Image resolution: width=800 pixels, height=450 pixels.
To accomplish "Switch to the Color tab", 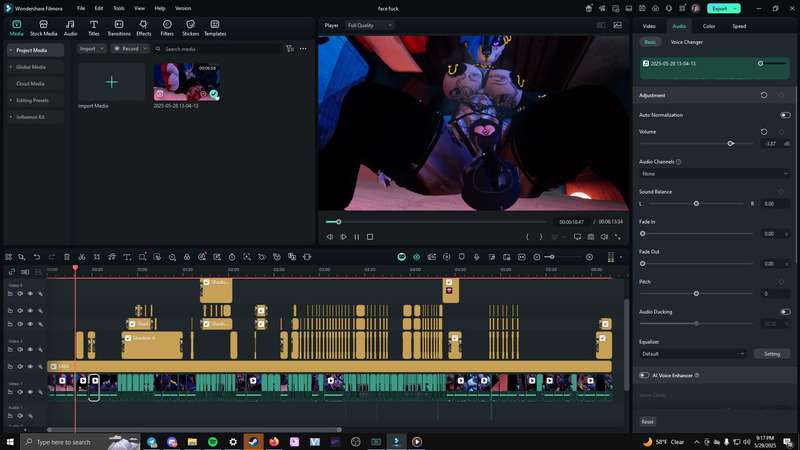I will click(709, 26).
